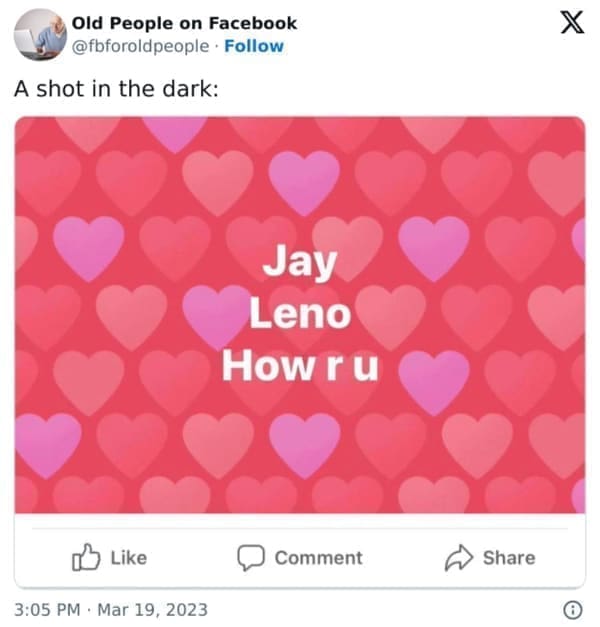Screen dimensions: 600x627
Task: Click the "Jay Leno How r u" text
Action: pyautogui.click(x=301, y=314)
